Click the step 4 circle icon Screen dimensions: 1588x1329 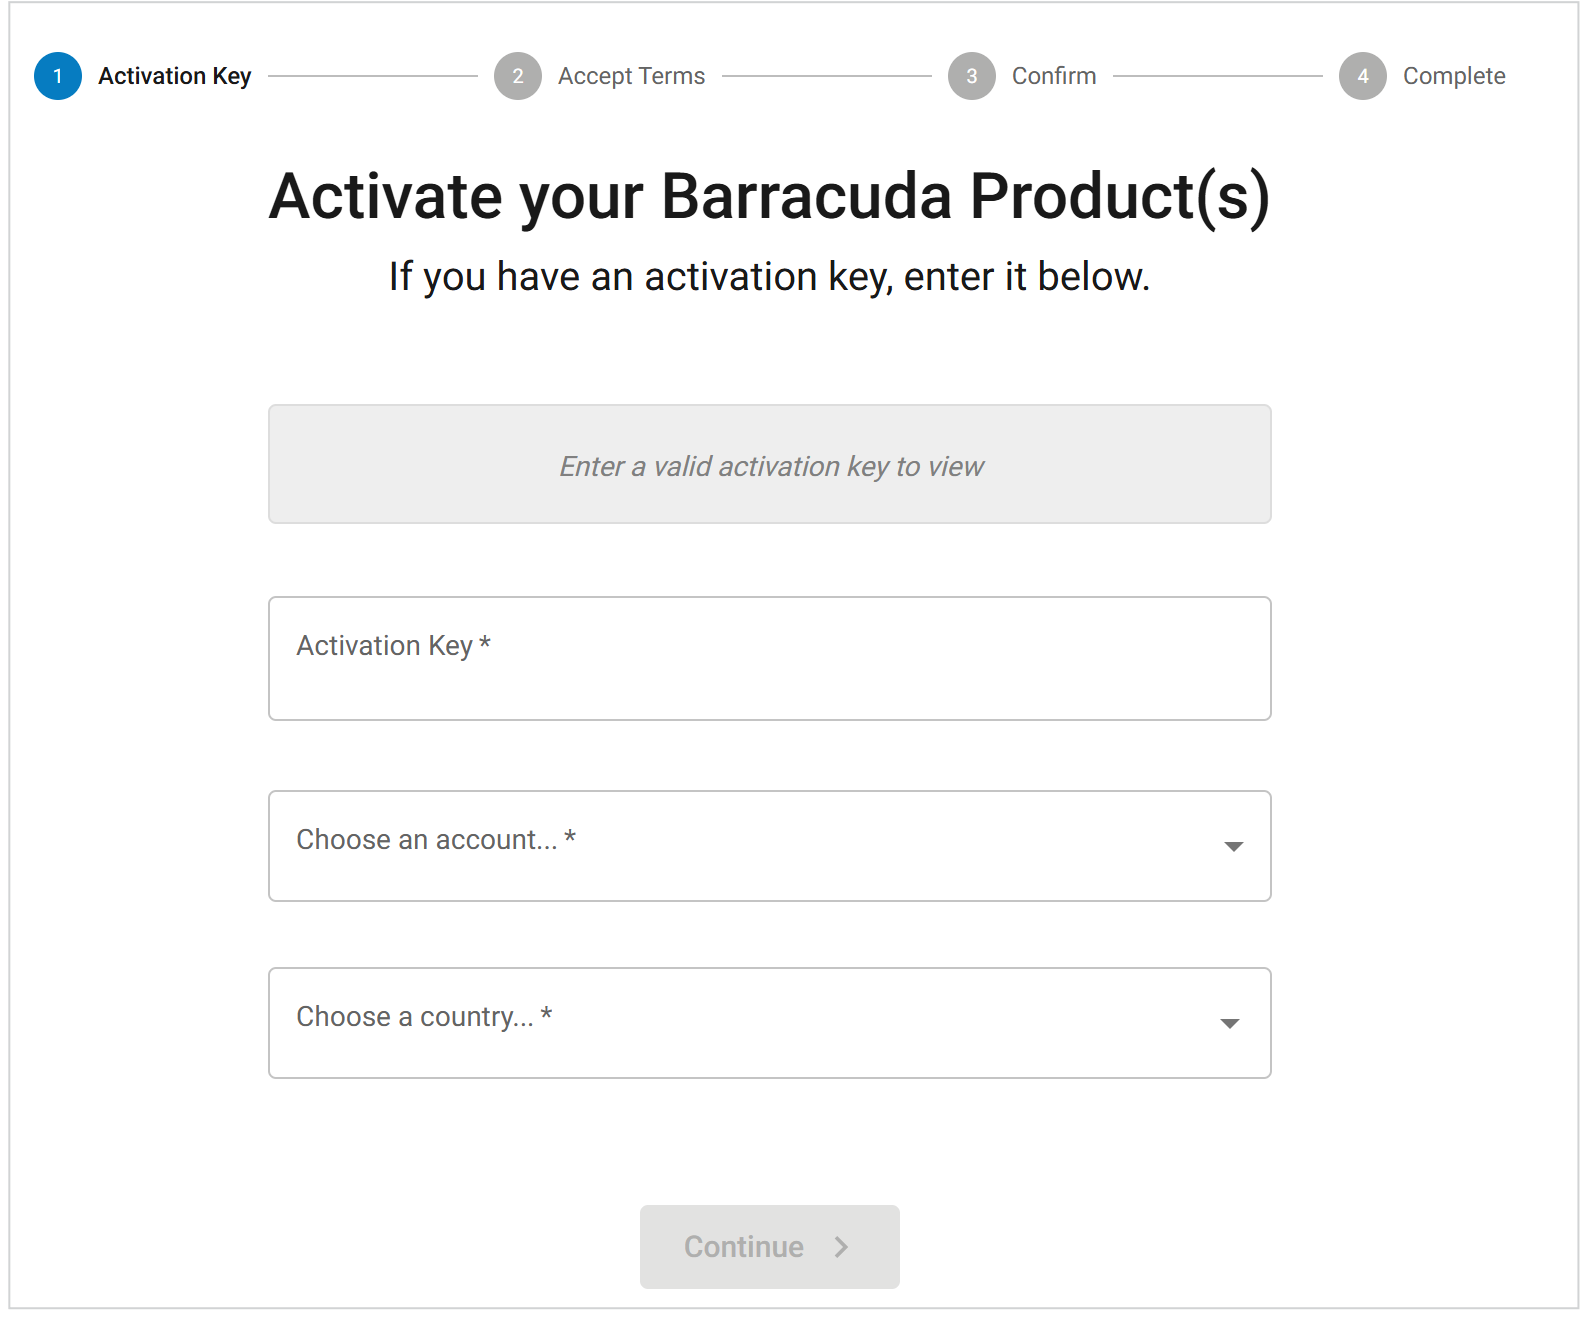[x=1363, y=76]
